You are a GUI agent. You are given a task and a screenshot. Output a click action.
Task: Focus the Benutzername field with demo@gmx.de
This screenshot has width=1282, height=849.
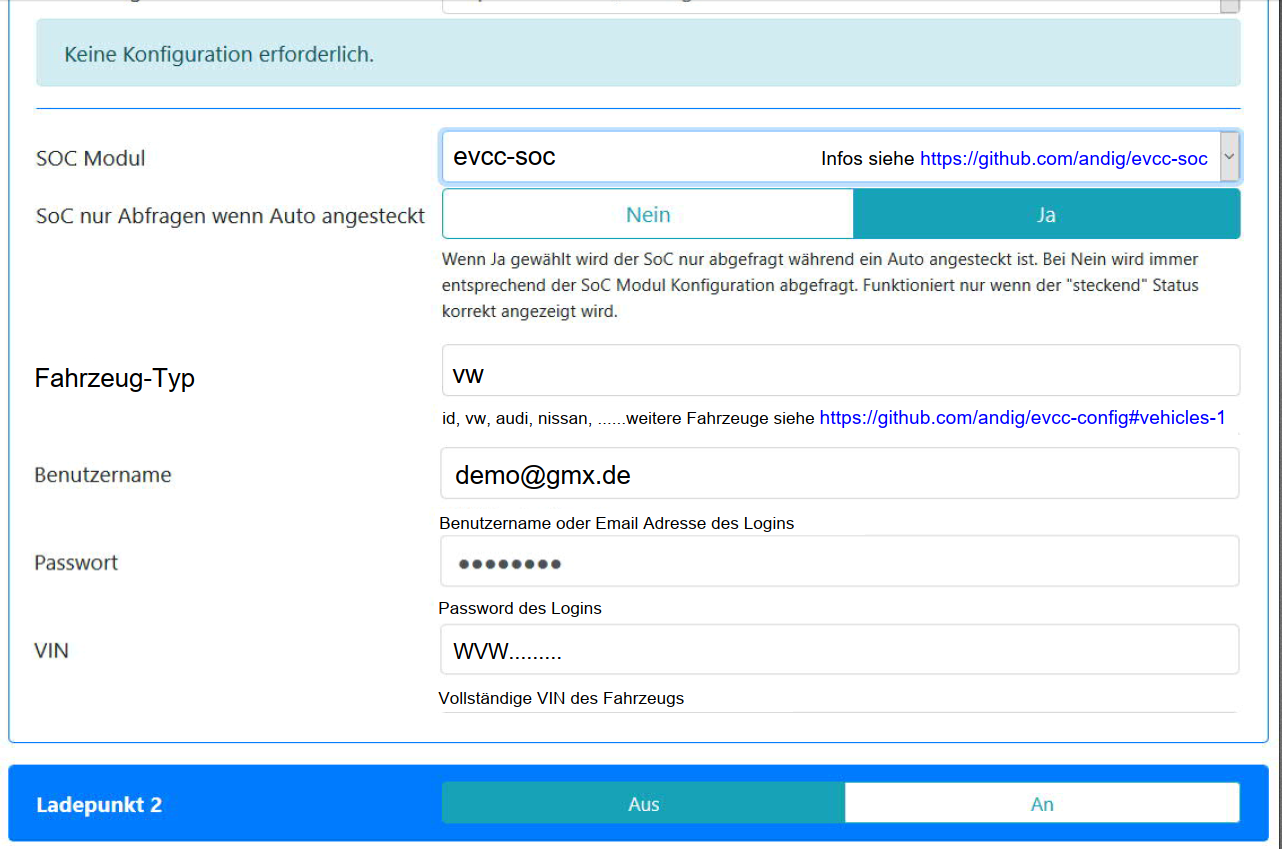point(840,474)
